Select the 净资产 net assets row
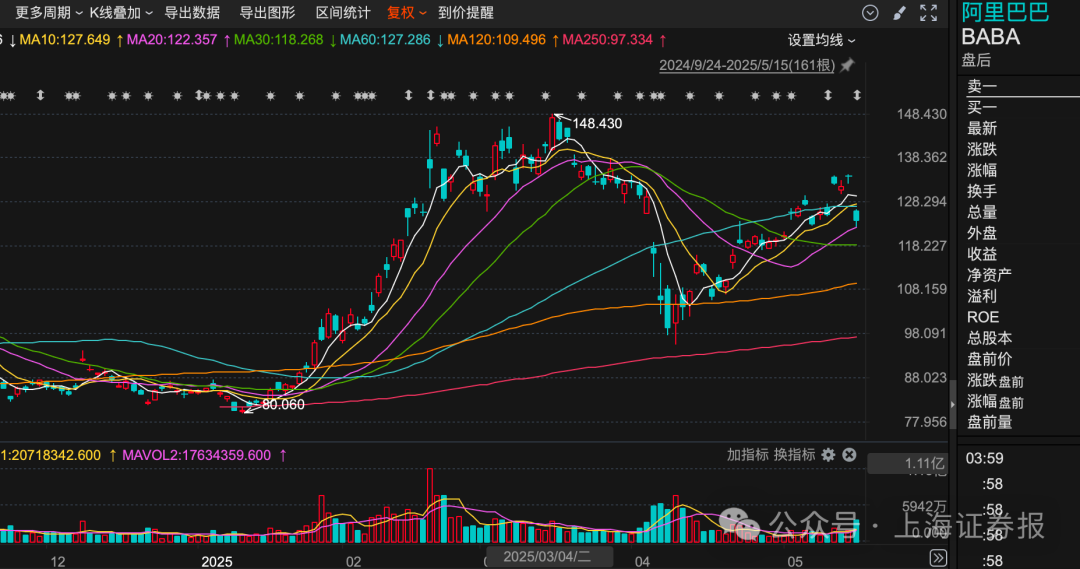Screen dimensions: 1080x569 (989, 275)
